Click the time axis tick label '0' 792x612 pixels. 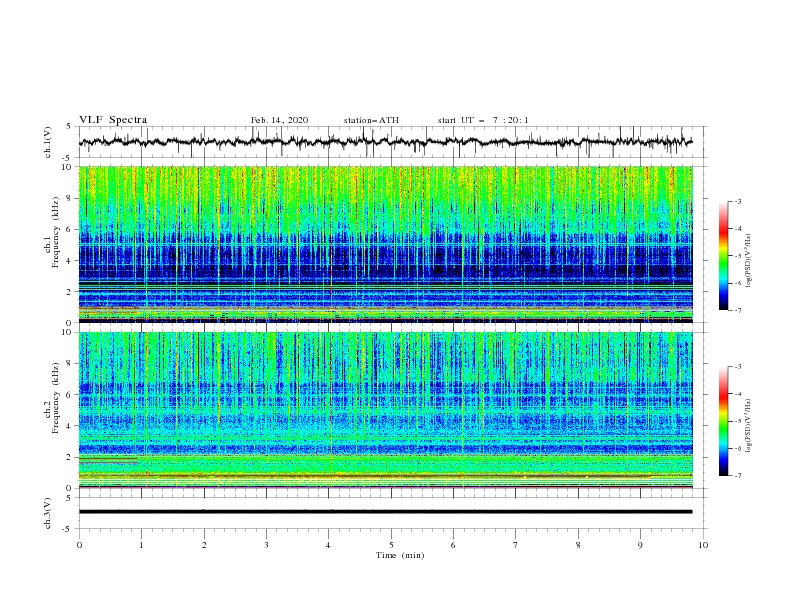(x=79, y=545)
